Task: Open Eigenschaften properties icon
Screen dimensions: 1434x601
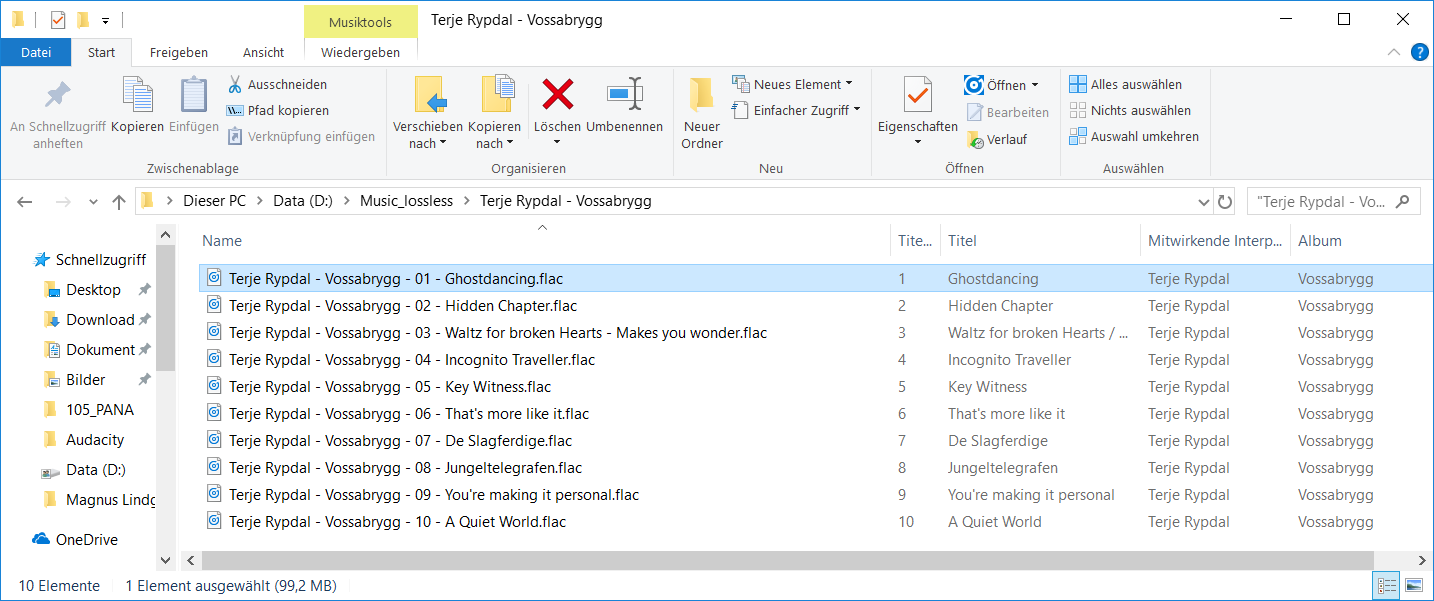Action: click(917, 94)
